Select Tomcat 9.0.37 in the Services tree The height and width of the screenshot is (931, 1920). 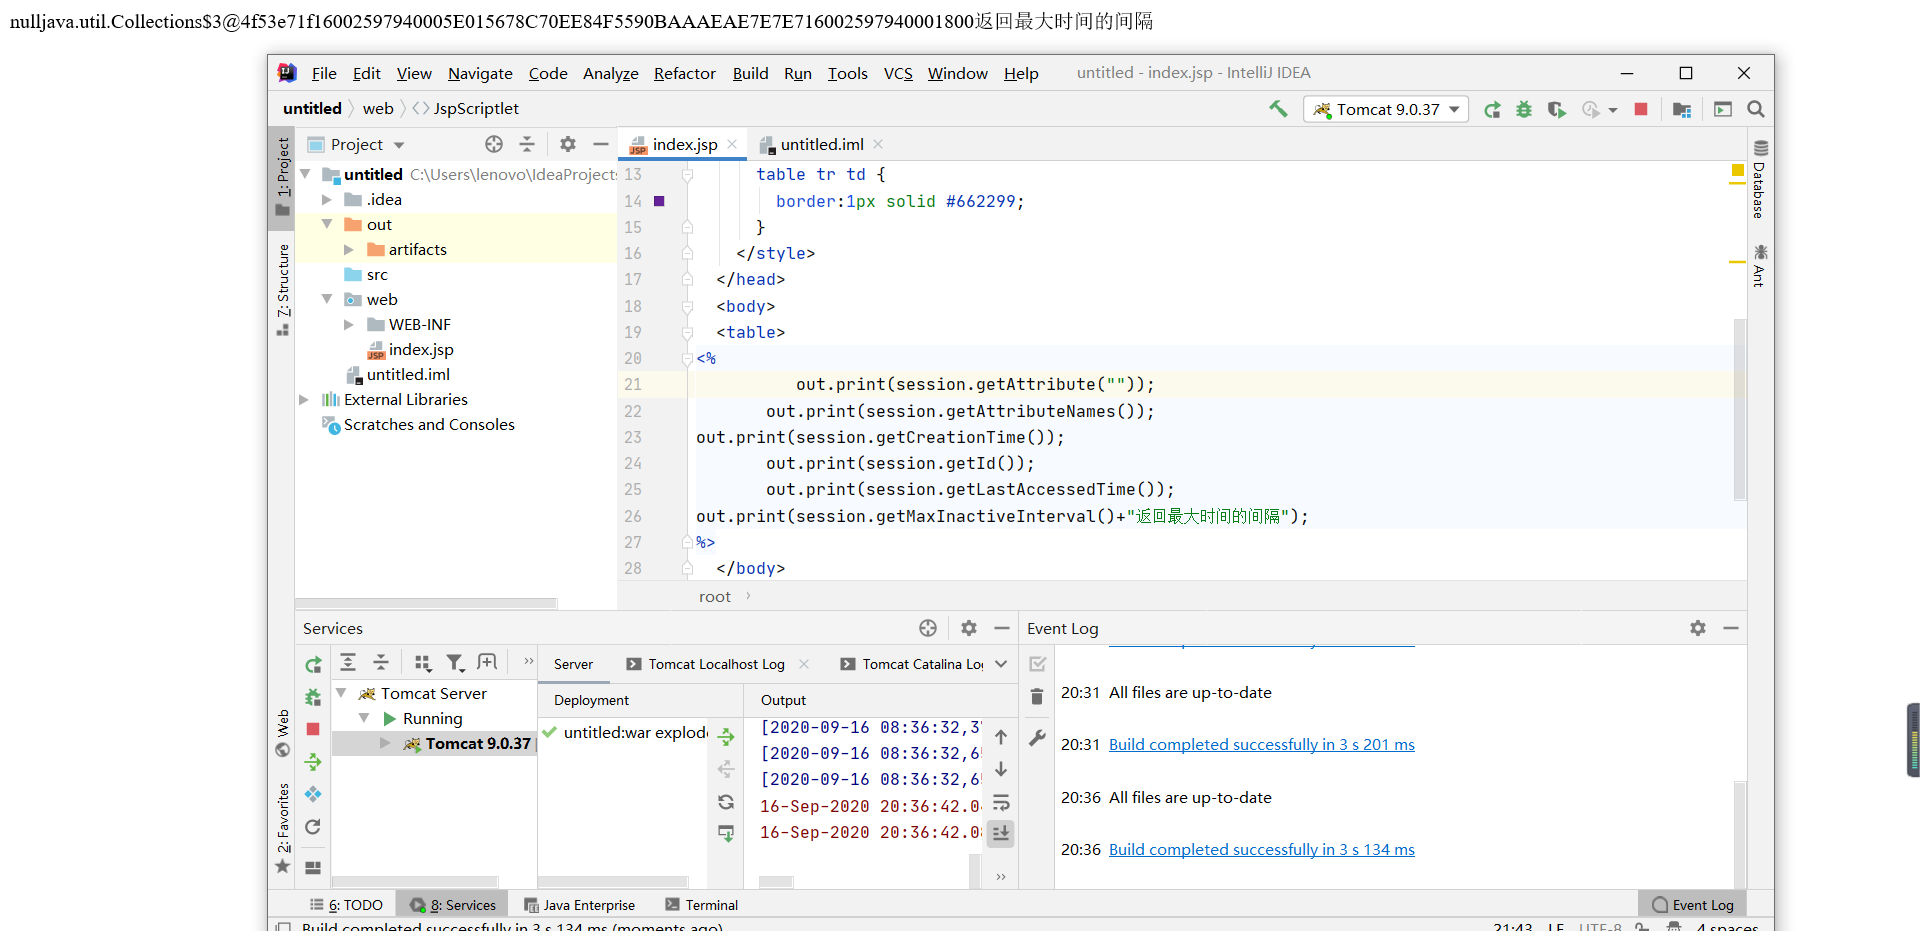(478, 743)
